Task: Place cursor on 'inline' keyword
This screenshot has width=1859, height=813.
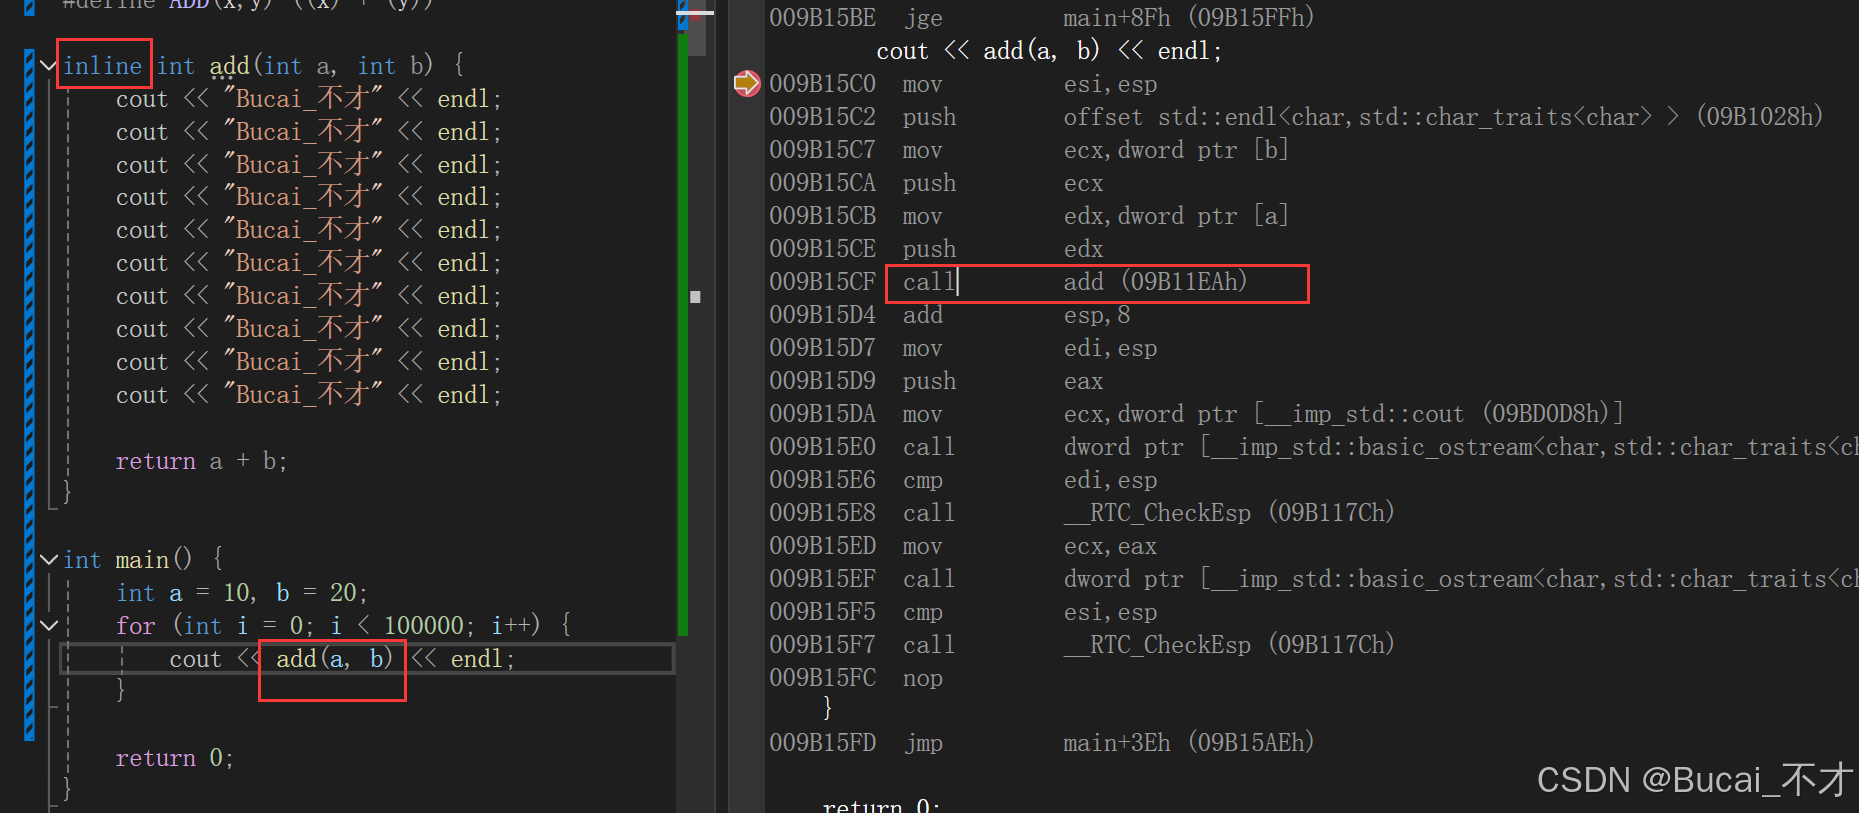Action: 102,66
